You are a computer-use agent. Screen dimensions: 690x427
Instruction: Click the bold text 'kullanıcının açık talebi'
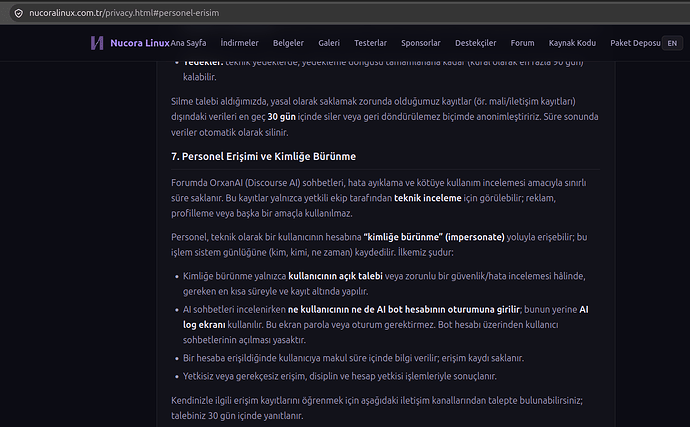pyautogui.click(x=335, y=276)
